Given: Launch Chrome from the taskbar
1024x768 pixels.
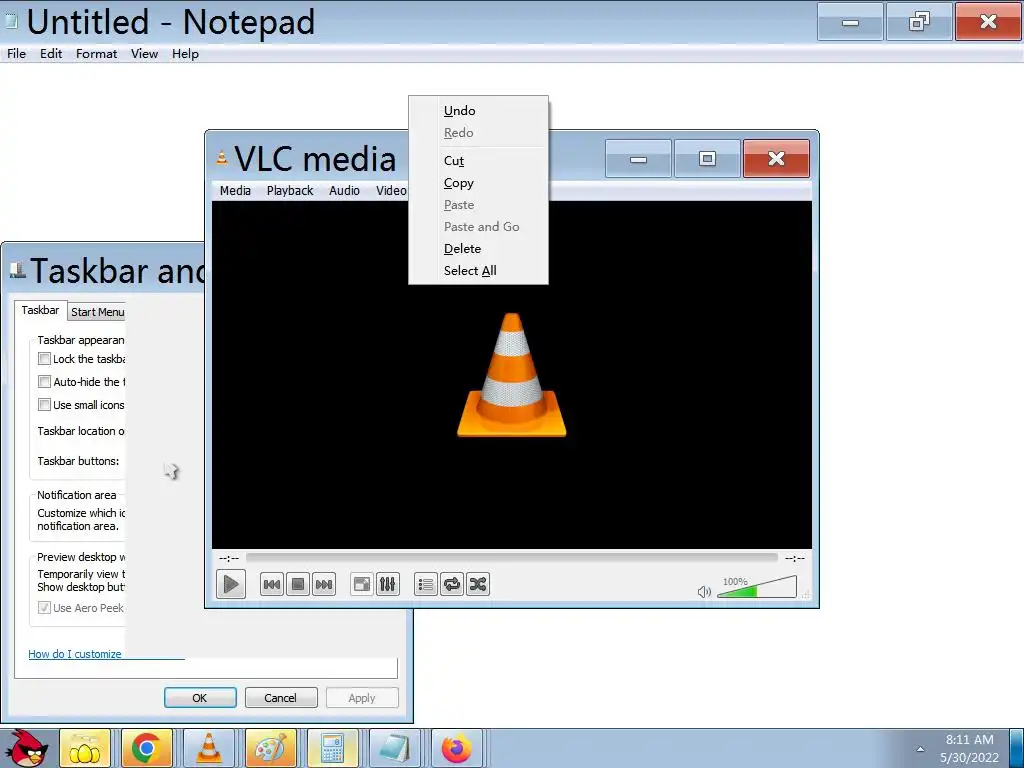Looking at the screenshot, I should (x=146, y=748).
